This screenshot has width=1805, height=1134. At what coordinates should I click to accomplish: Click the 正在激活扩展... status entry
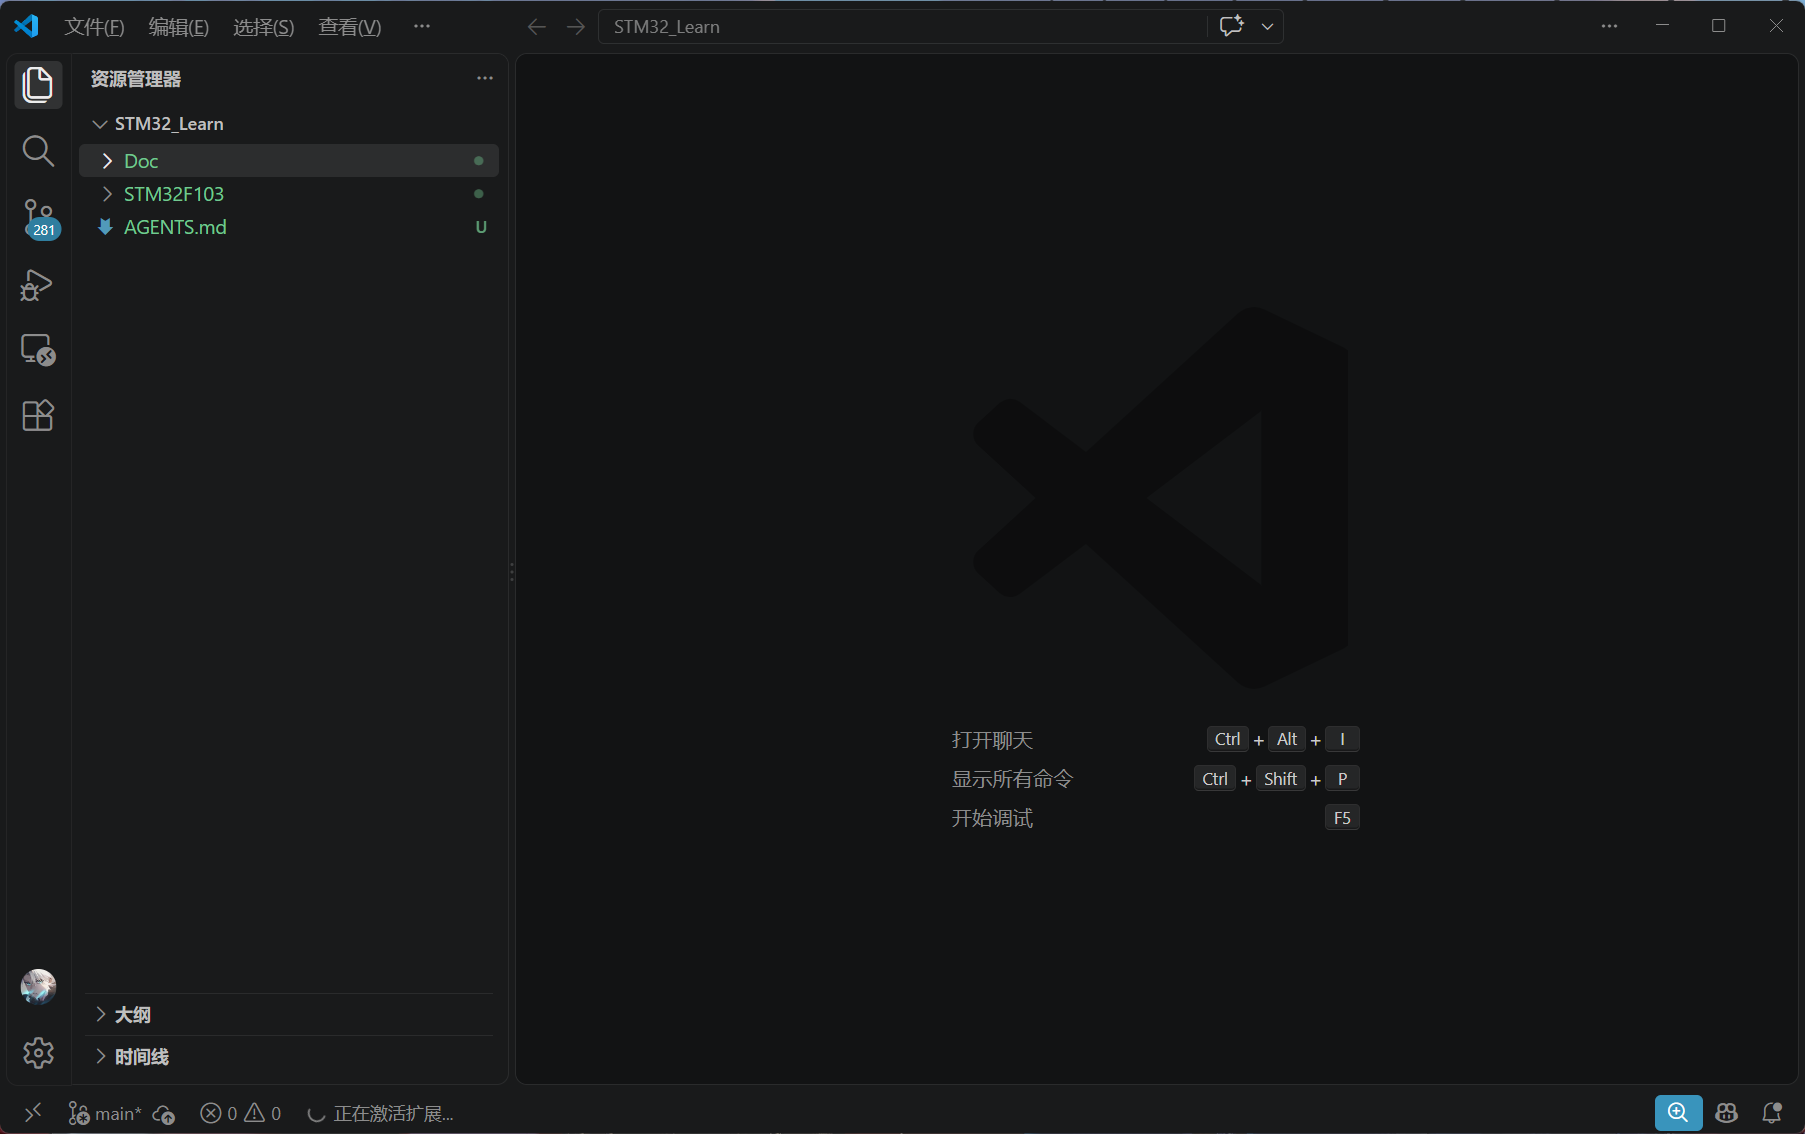pos(380,1114)
